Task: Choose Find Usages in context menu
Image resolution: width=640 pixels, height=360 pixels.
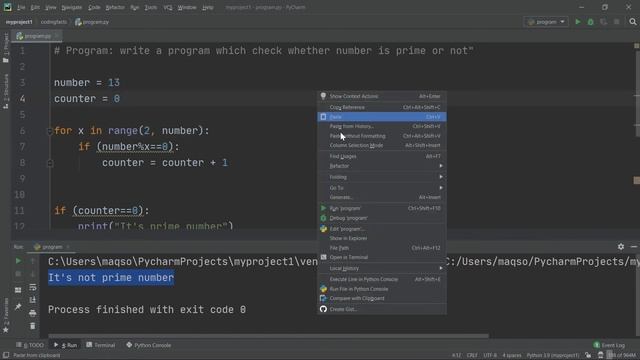Action: pyautogui.click(x=382, y=156)
